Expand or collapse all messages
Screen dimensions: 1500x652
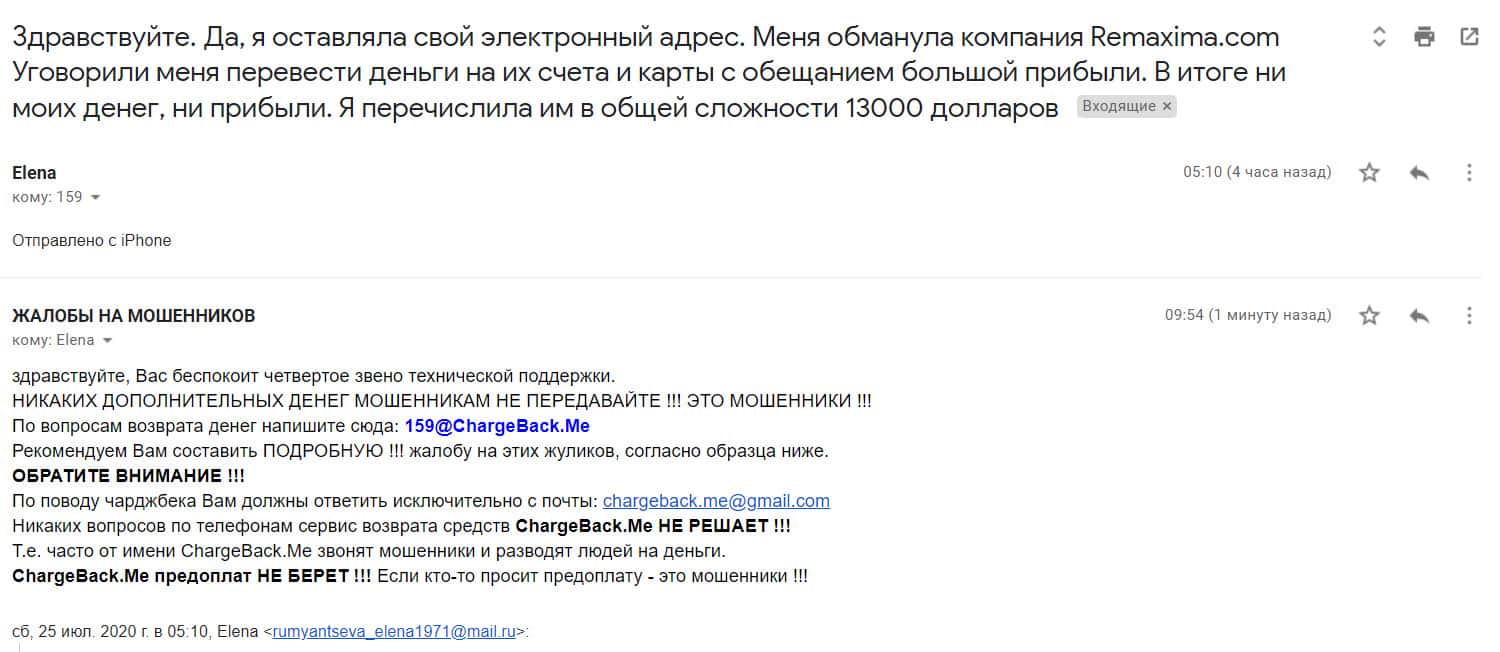[x=1379, y=37]
